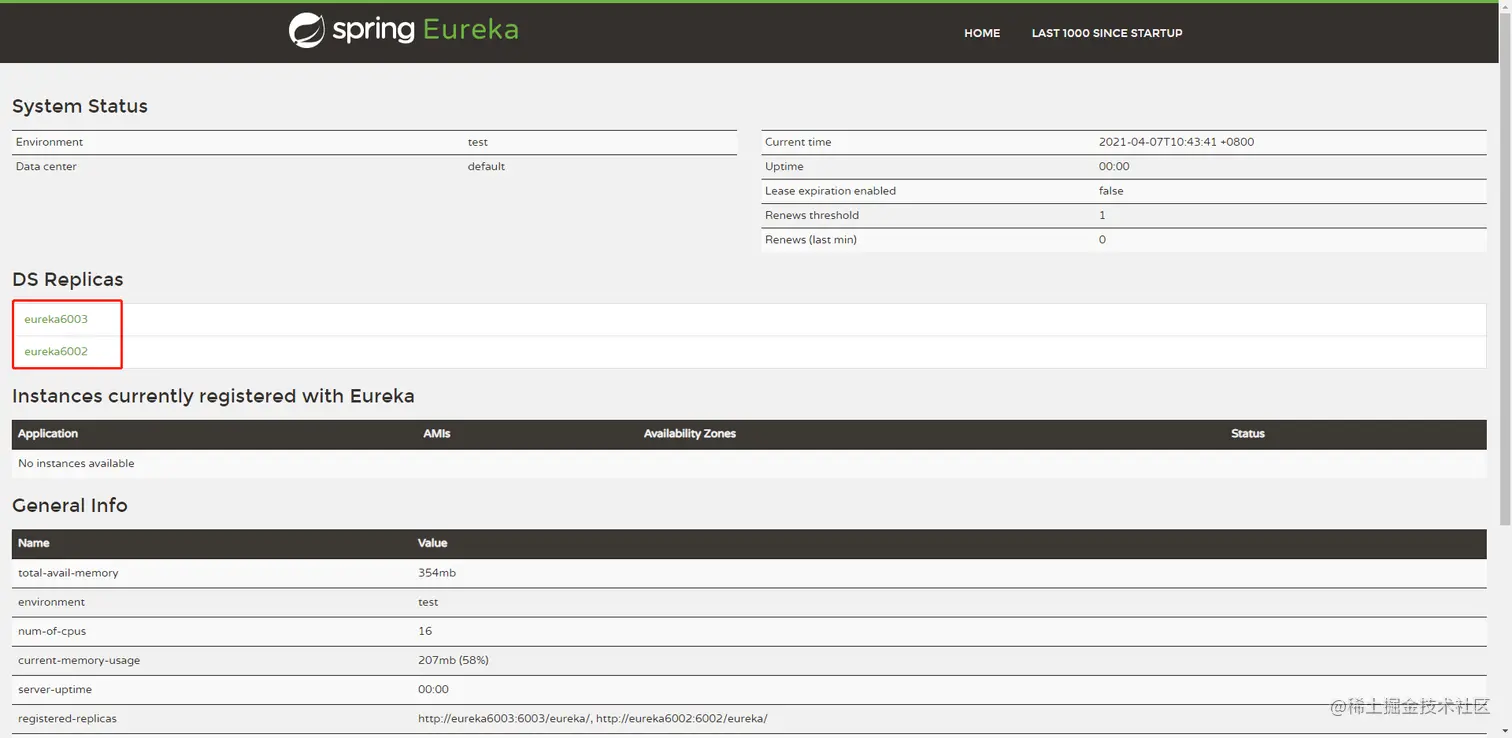Select the 'environment' row name in General Info

(51, 602)
